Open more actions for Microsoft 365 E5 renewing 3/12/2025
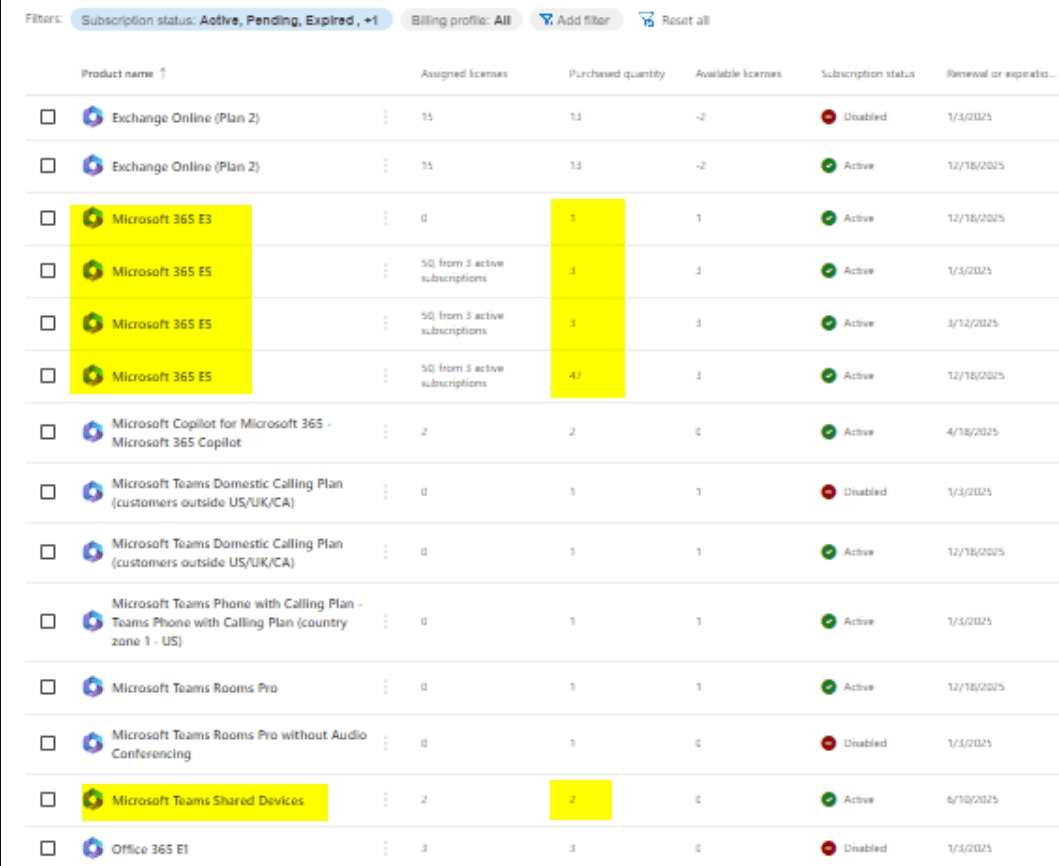 coord(386,323)
